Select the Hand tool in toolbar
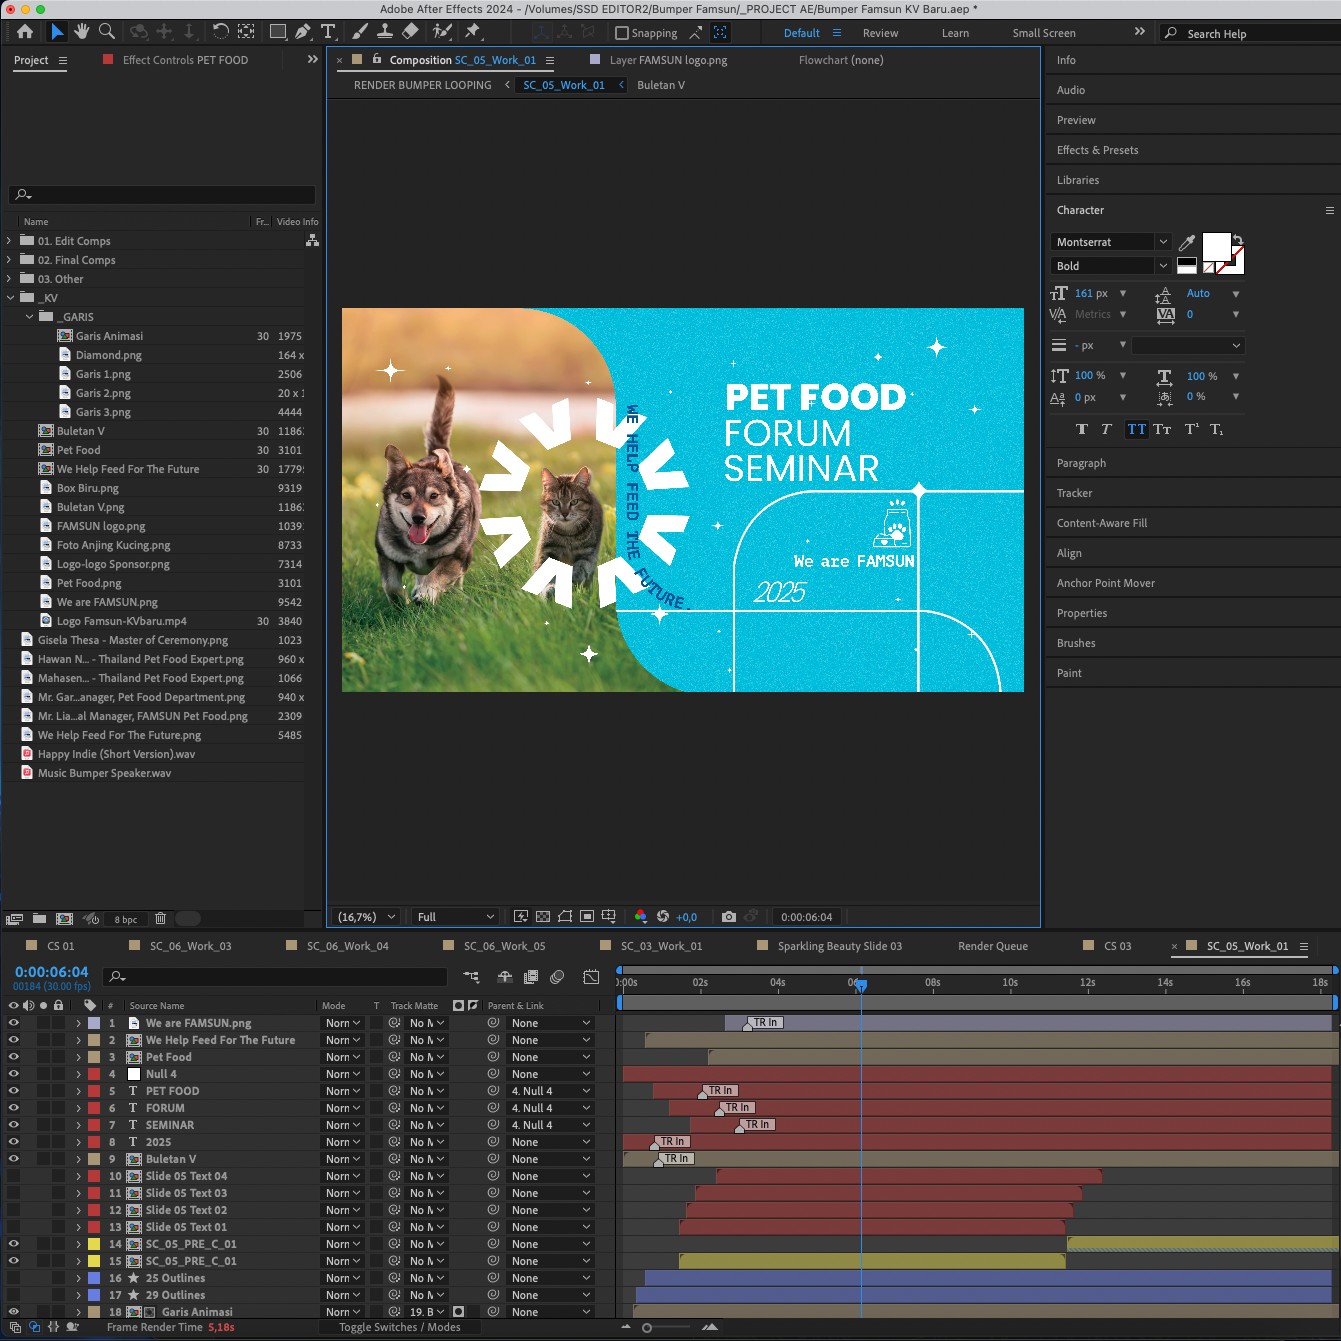The width and height of the screenshot is (1341, 1341). (x=82, y=32)
